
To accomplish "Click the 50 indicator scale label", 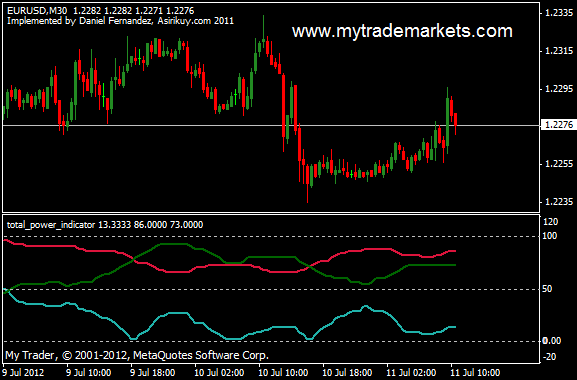I will (x=547, y=289).
